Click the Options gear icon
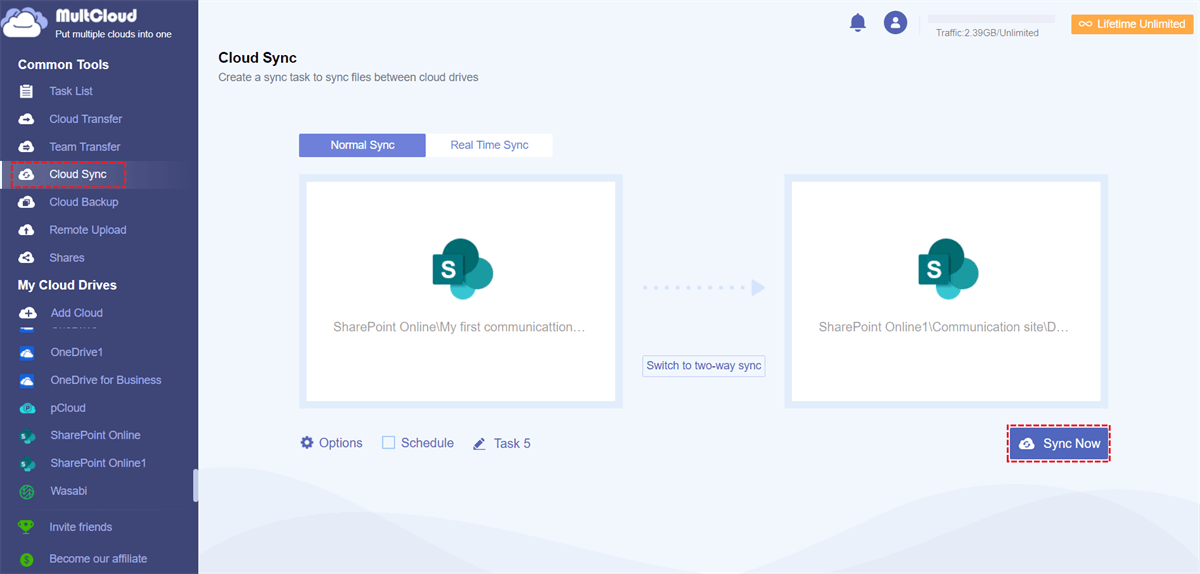 [x=307, y=442]
